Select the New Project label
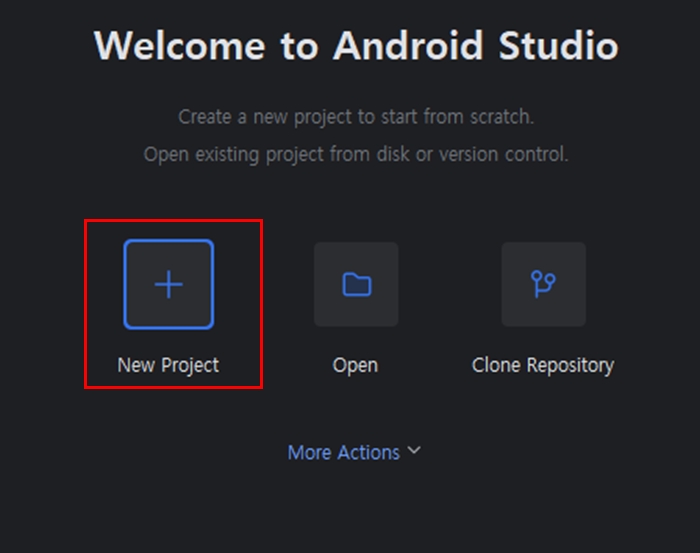The image size is (700, 553). click(x=168, y=366)
